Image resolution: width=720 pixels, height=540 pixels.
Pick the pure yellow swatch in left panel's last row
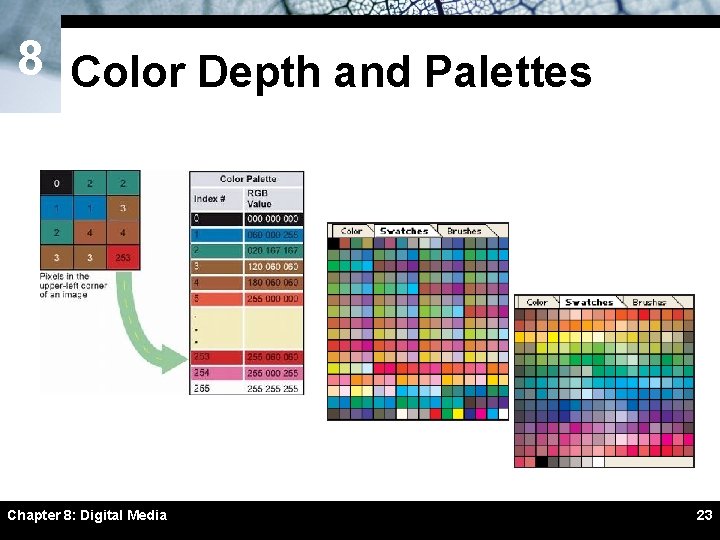pos(458,414)
